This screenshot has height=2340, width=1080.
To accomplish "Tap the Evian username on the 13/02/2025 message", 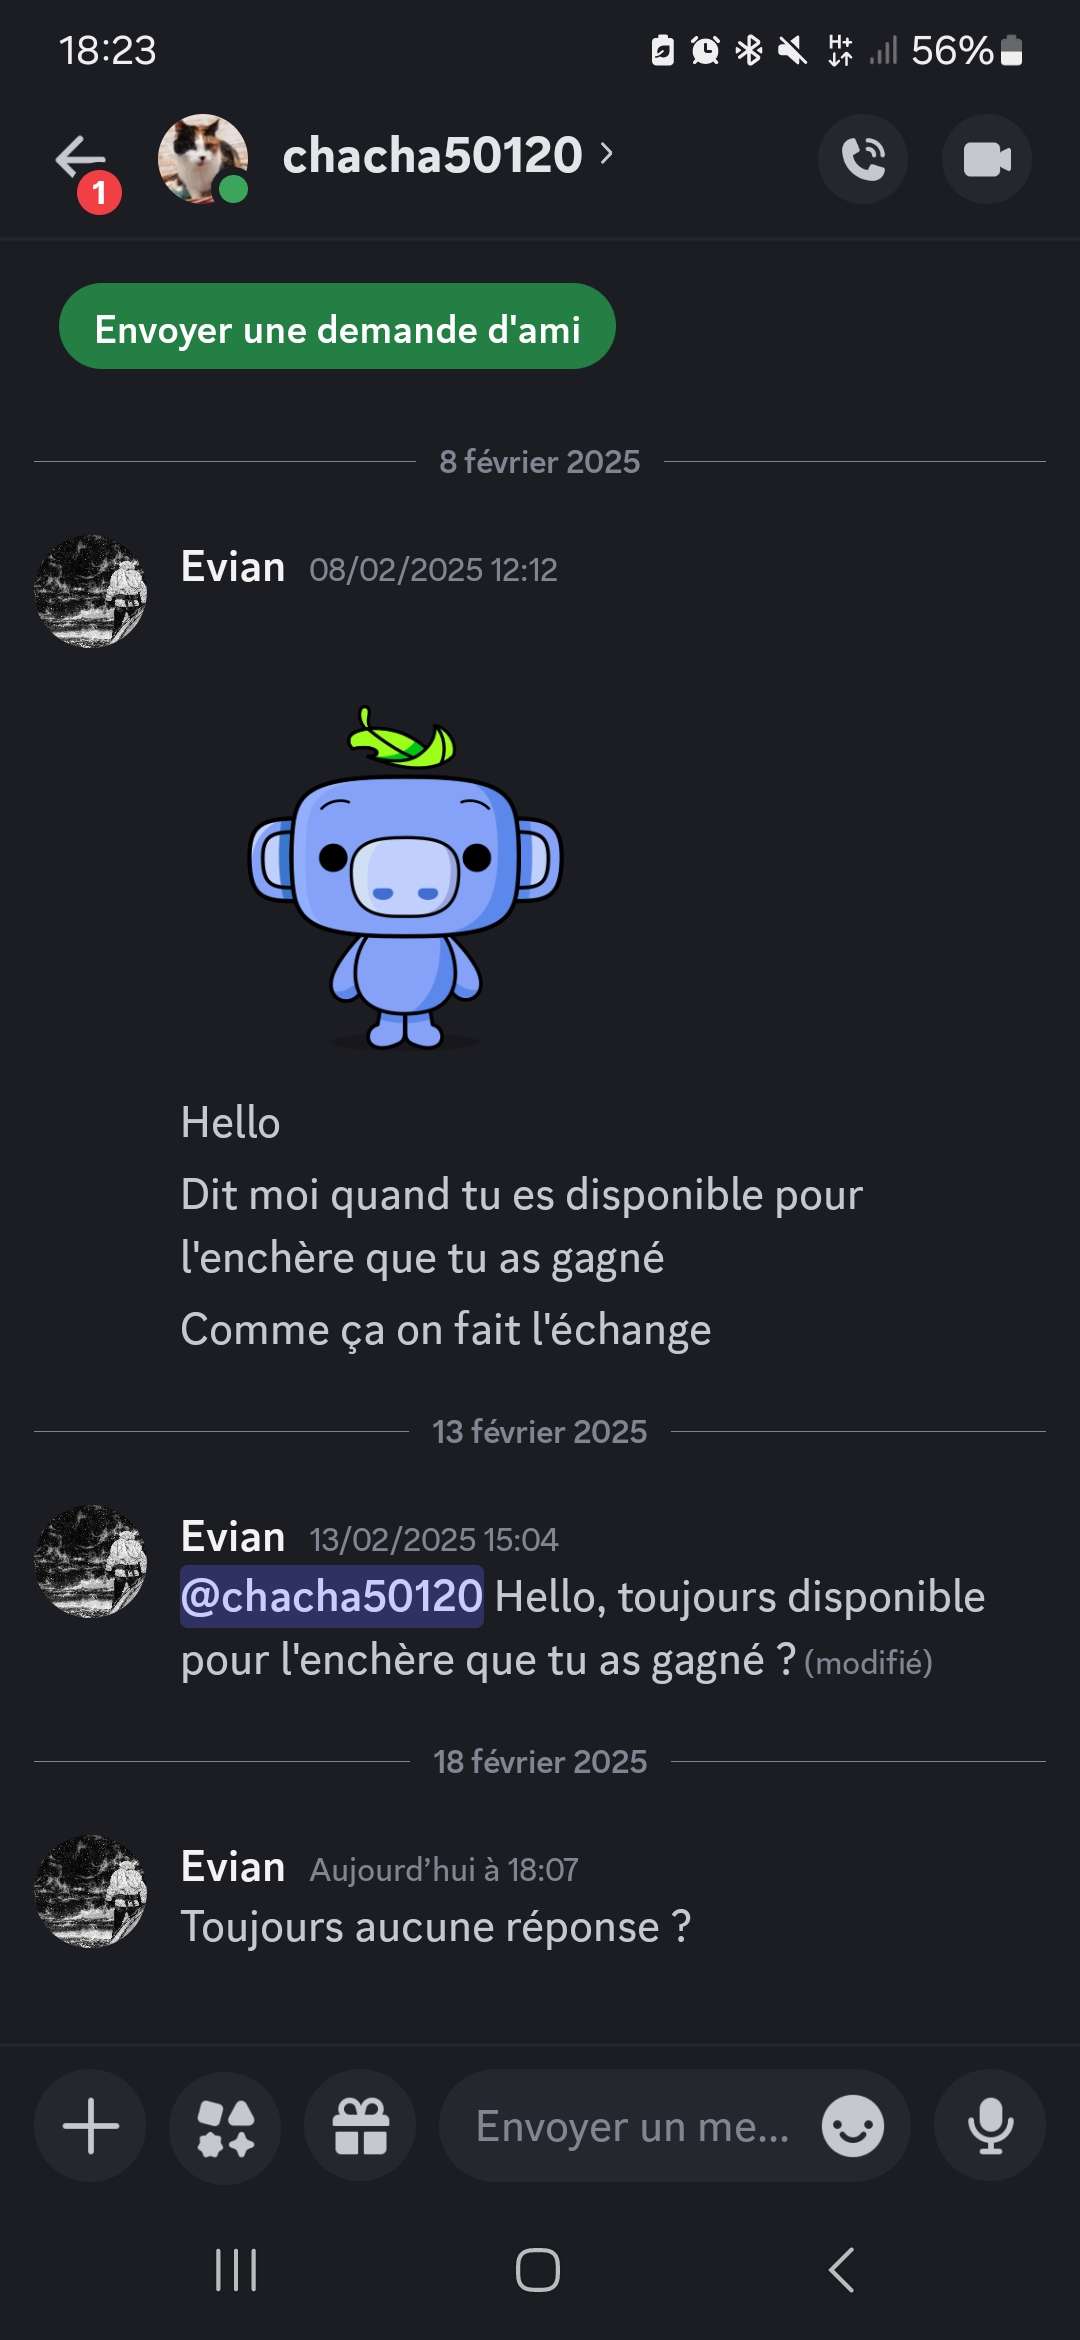I will [233, 1537].
